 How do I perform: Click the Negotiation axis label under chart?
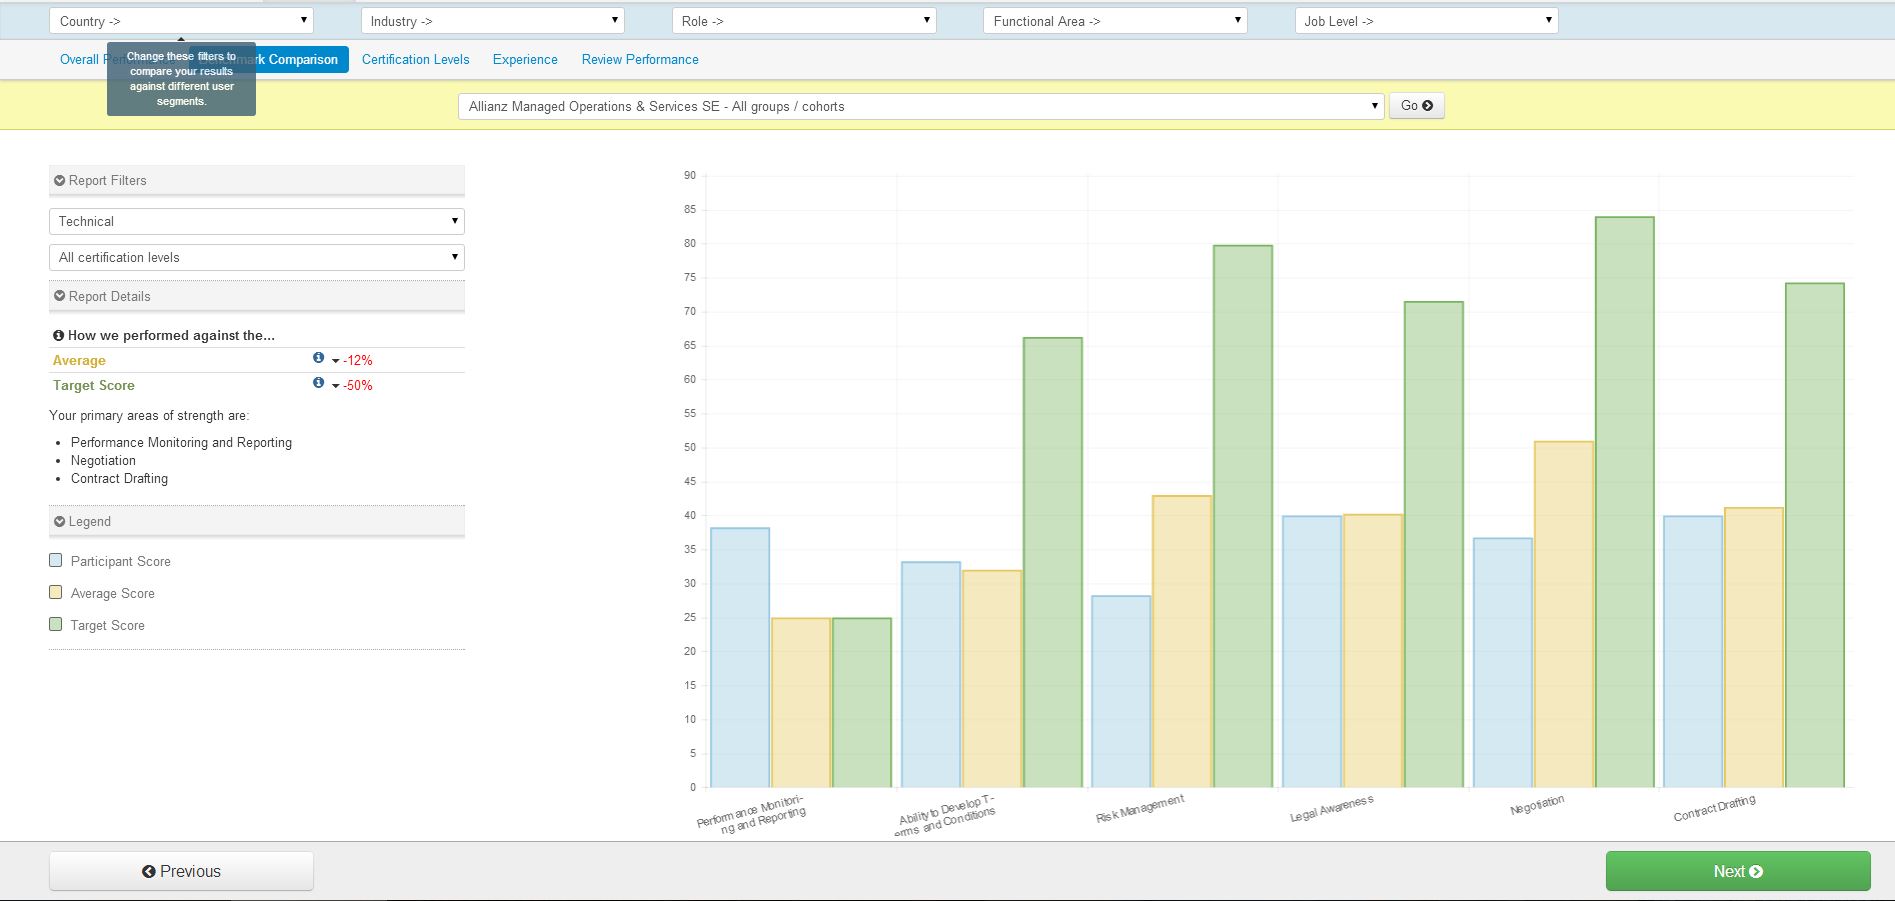coord(1537,805)
